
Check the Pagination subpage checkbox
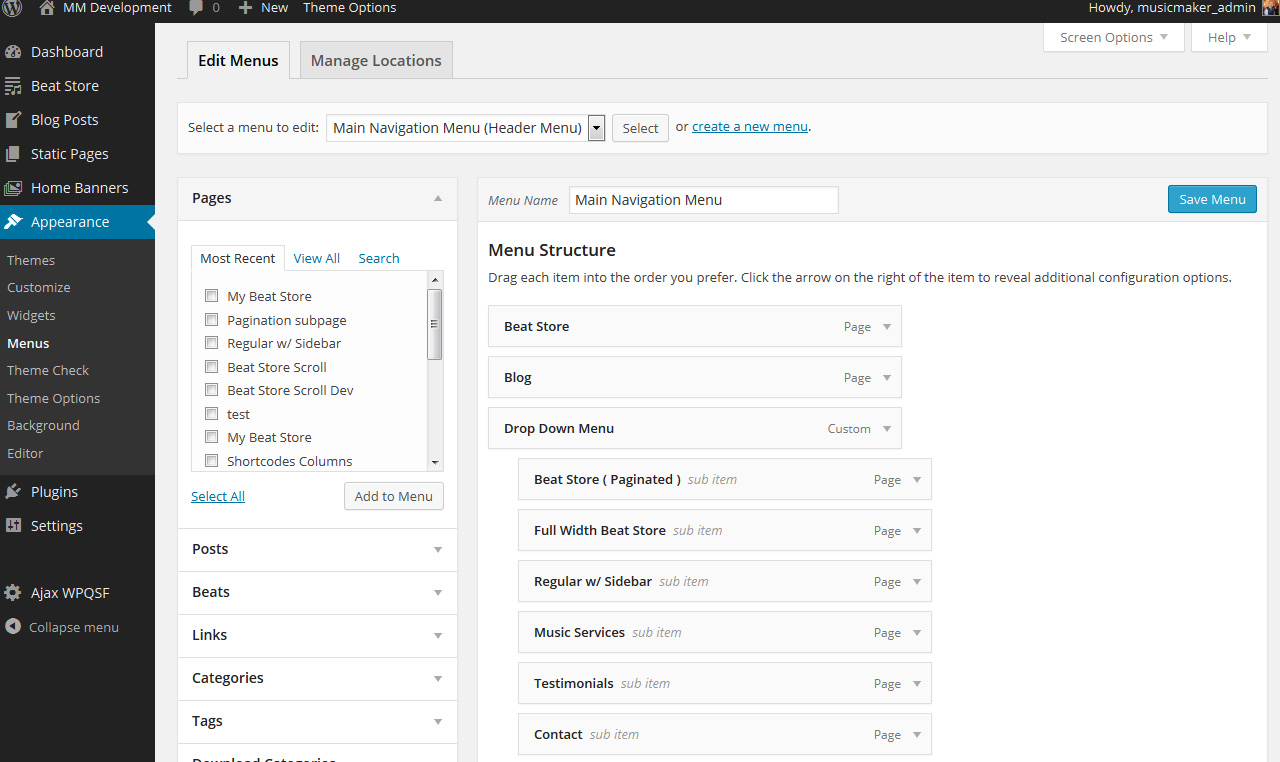point(211,320)
